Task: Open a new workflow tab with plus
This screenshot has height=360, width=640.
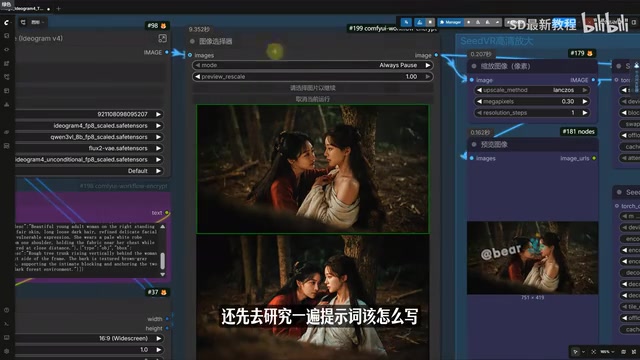Action: click(58, 8)
